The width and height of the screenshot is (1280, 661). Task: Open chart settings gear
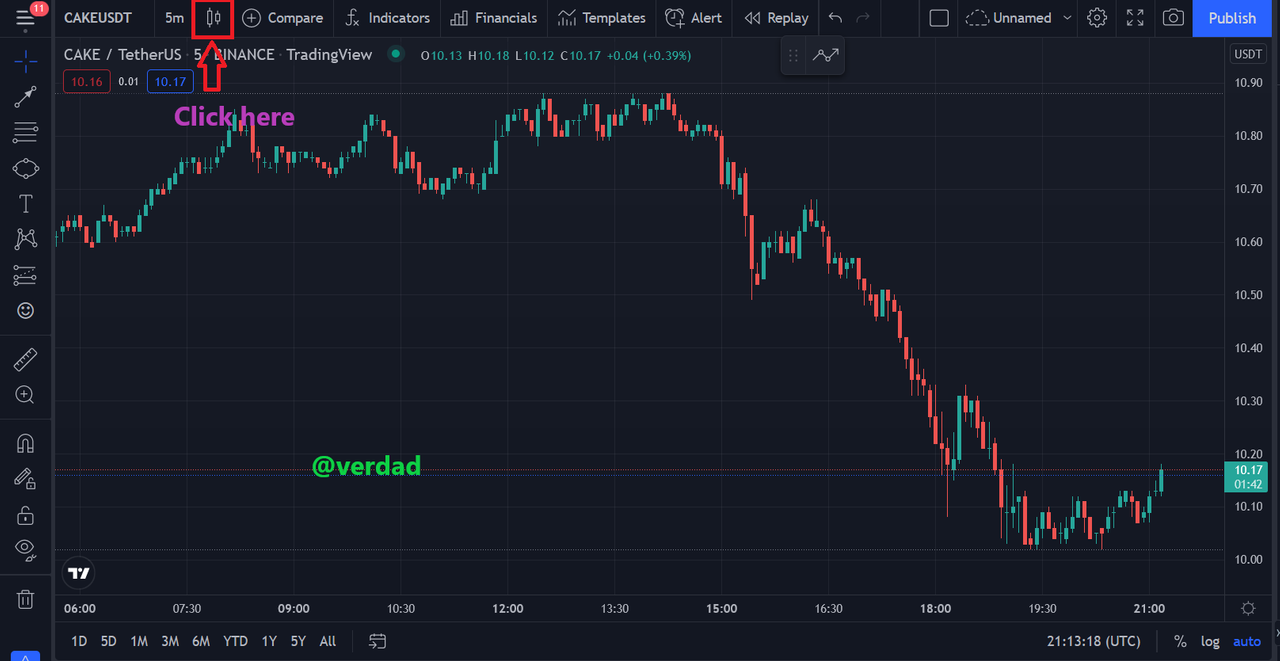[x=1097, y=18]
